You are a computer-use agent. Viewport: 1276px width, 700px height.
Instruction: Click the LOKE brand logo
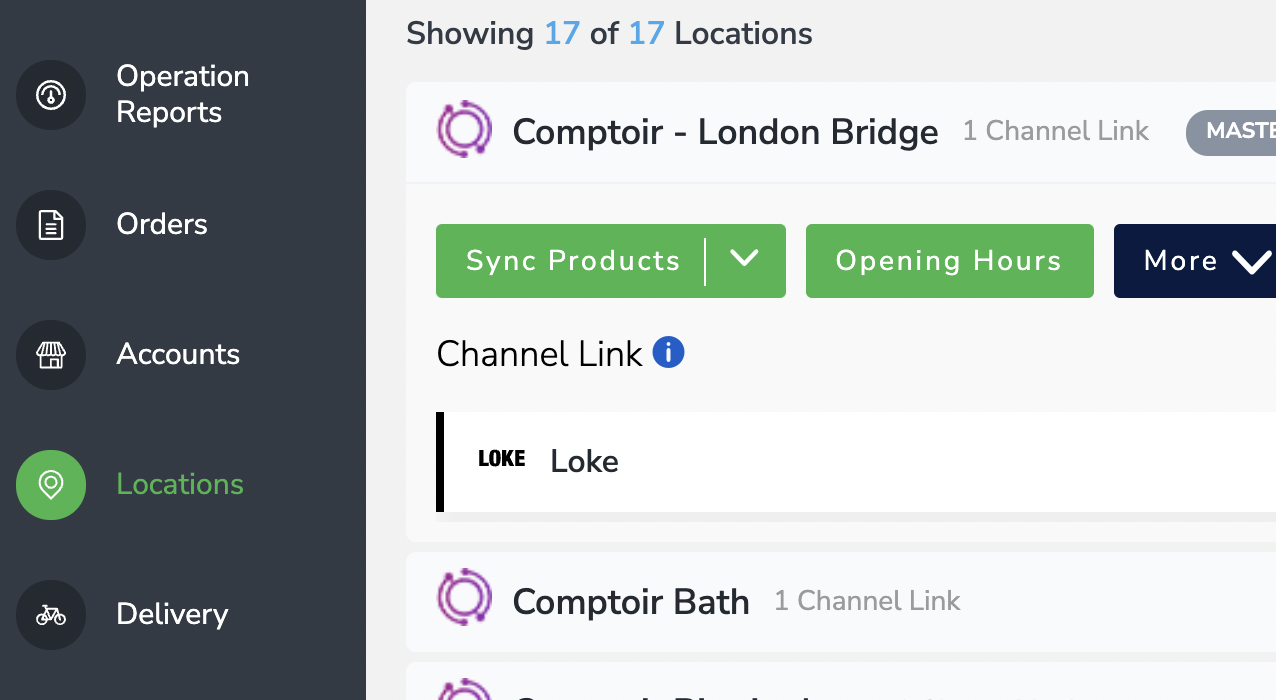point(502,459)
